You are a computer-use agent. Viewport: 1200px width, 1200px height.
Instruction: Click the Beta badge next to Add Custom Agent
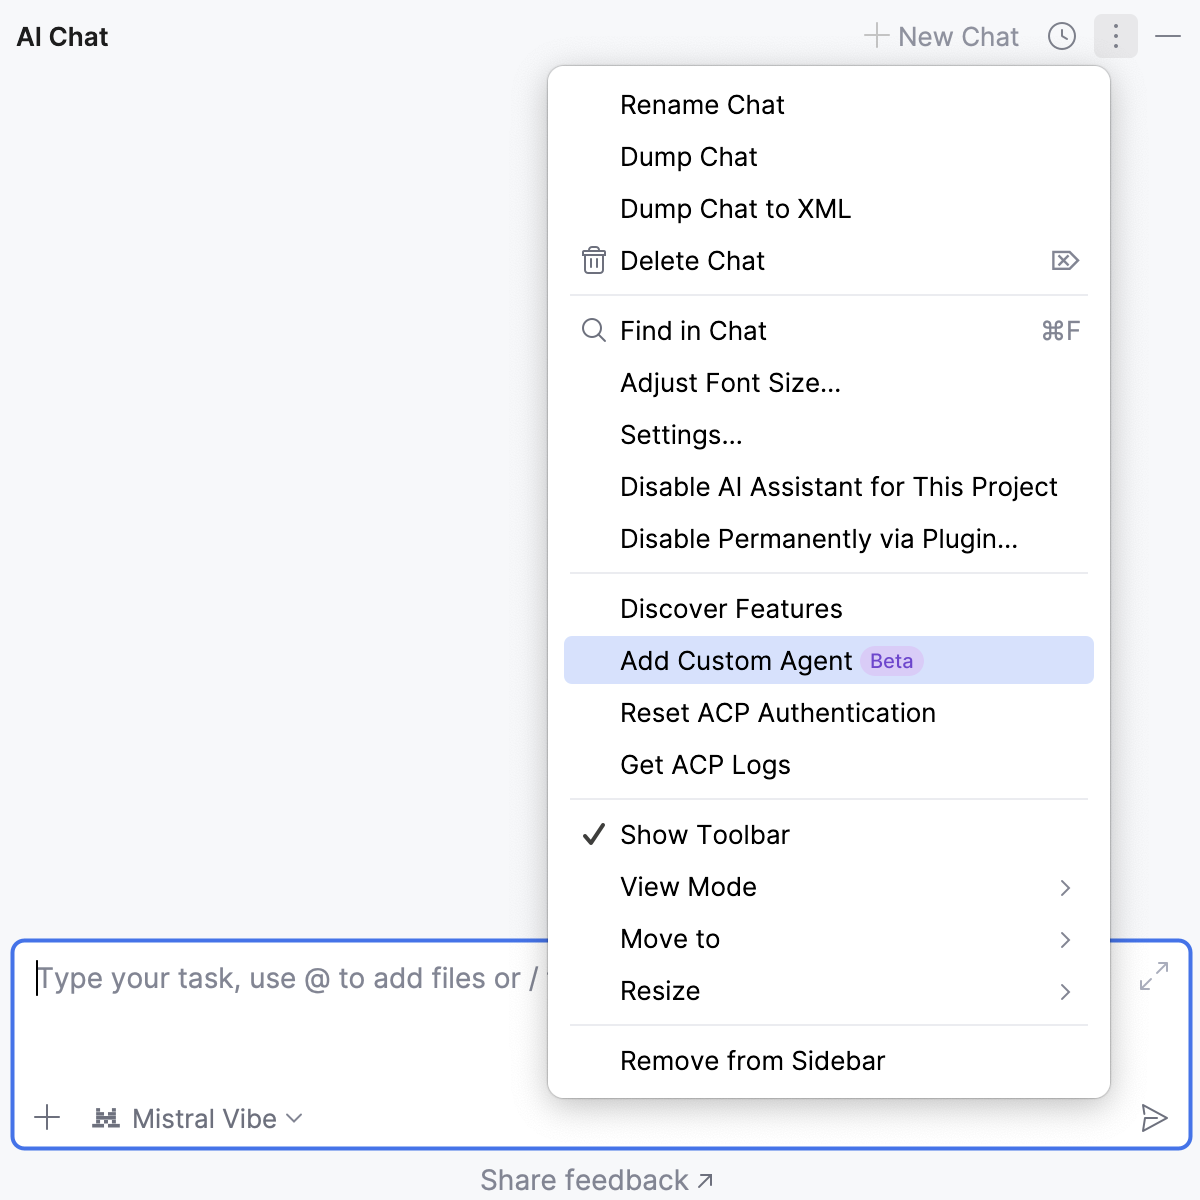click(890, 660)
